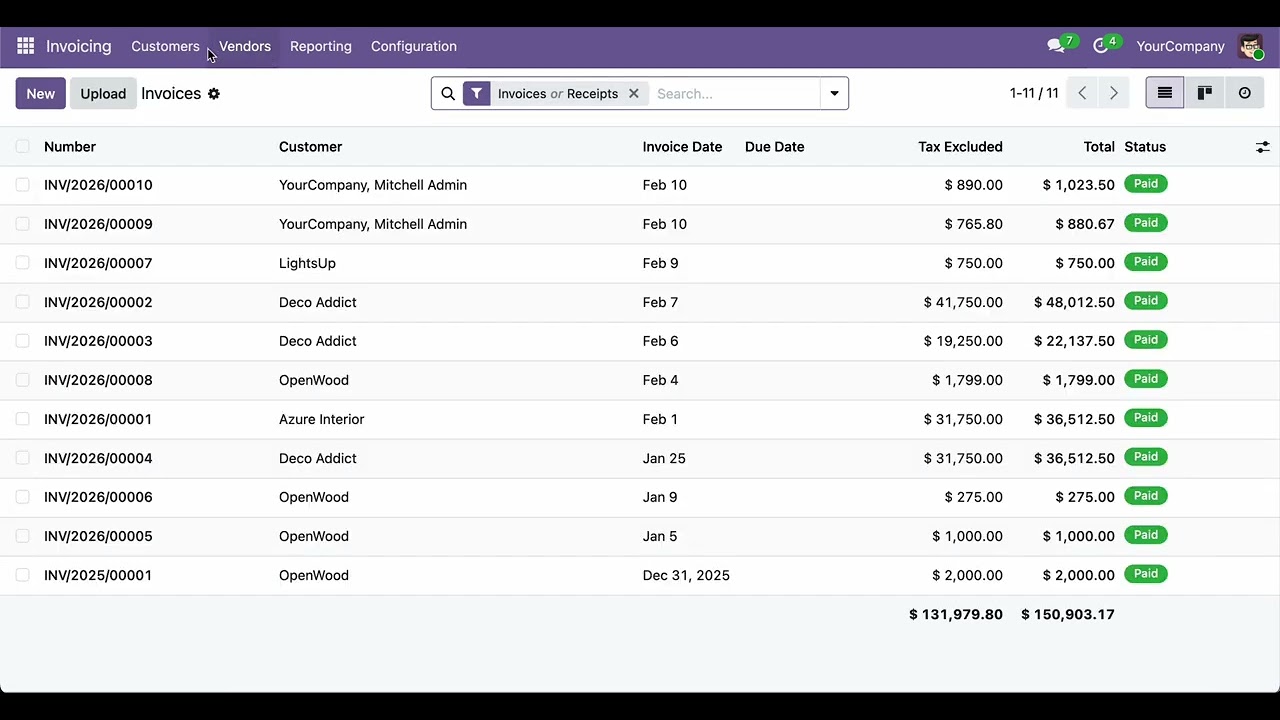
Task: Go to previous page arrow
Action: pos(1082,93)
